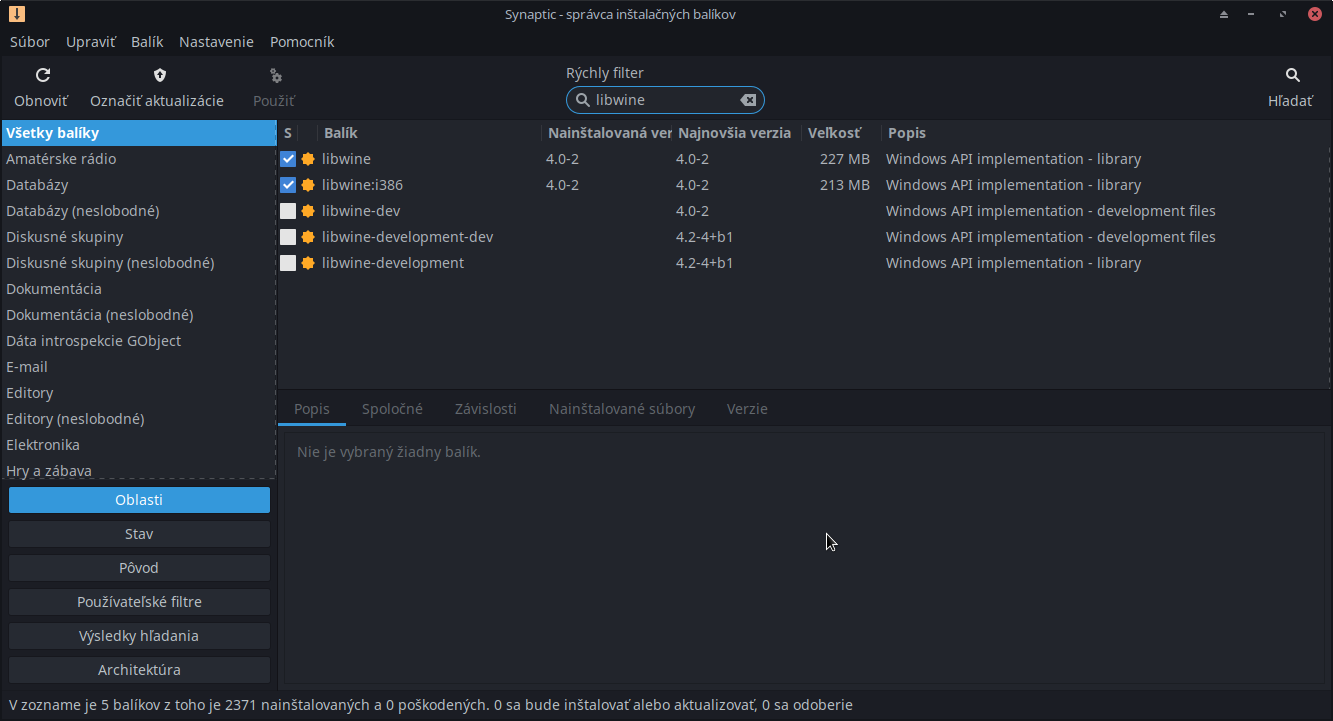The width and height of the screenshot is (1333, 721).
Task: Click the Výsledky hľadania button
Action: (139, 636)
